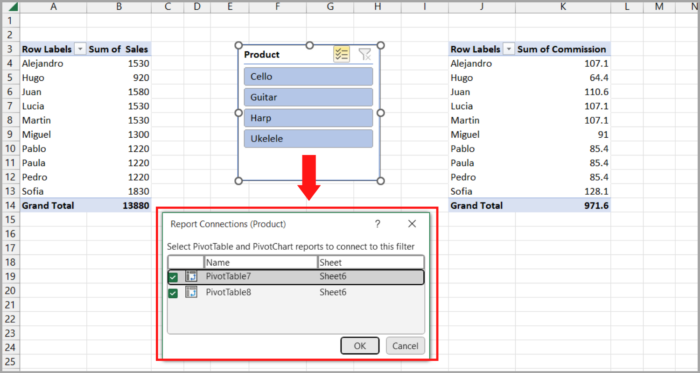Open Row Labels filter dropdown in column A
The height and width of the screenshot is (373, 700).
[80, 49]
